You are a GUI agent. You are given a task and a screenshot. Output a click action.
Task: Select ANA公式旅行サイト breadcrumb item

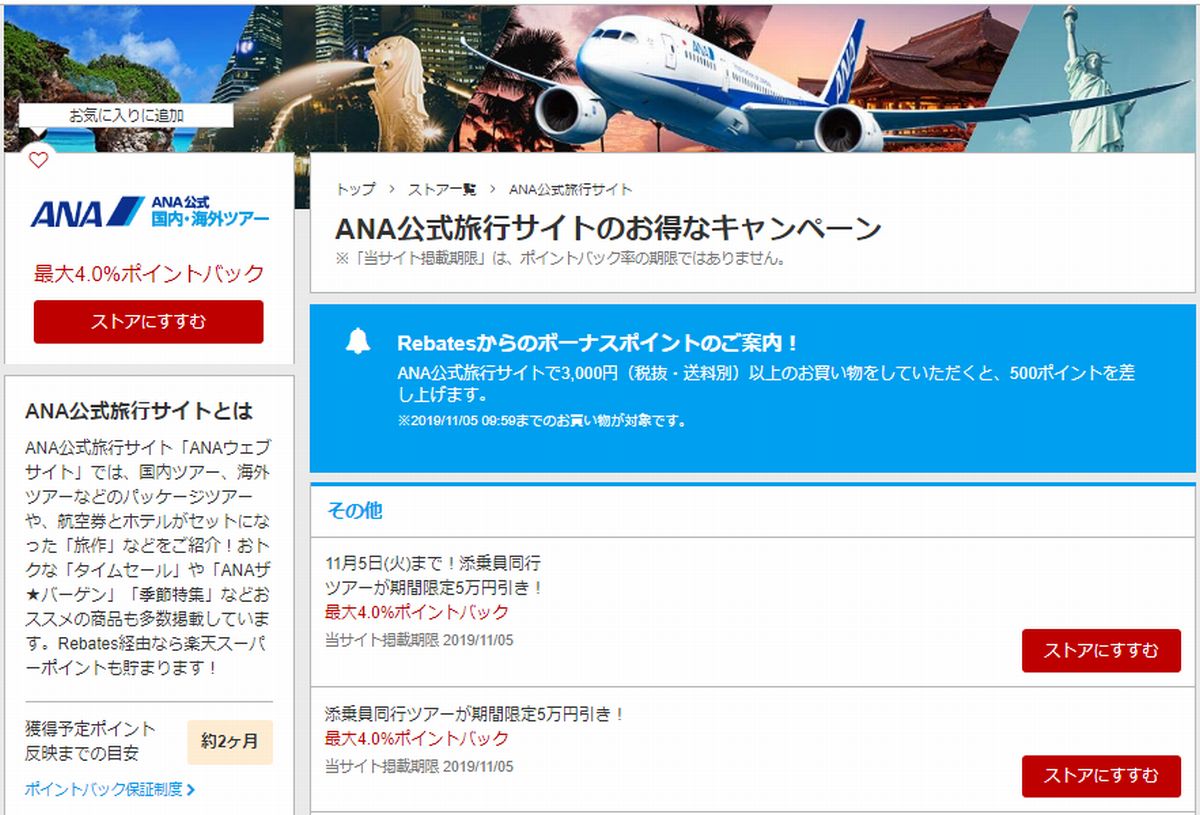[x=570, y=189]
